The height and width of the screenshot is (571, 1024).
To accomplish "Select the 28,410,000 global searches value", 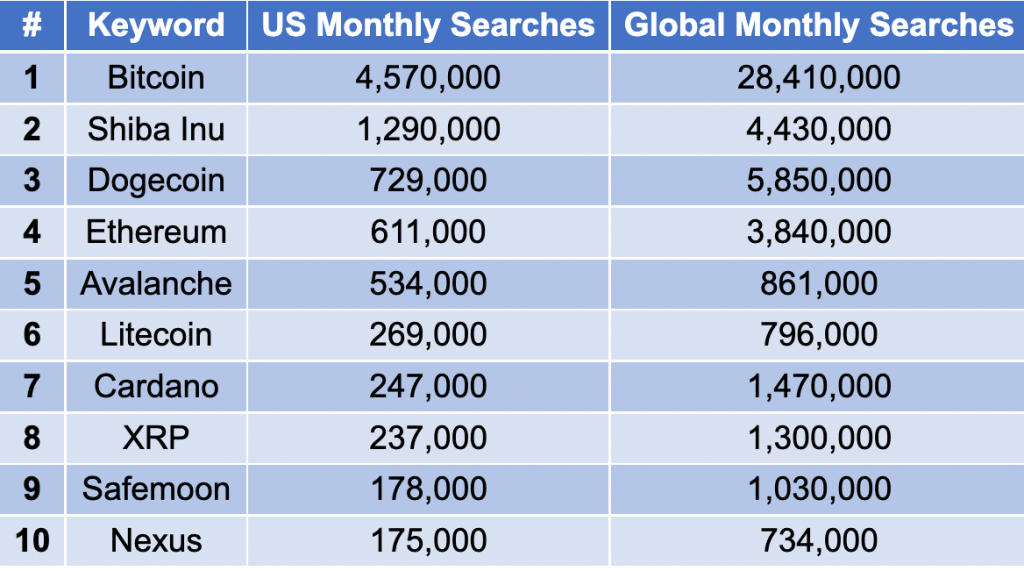I will (x=818, y=77).
